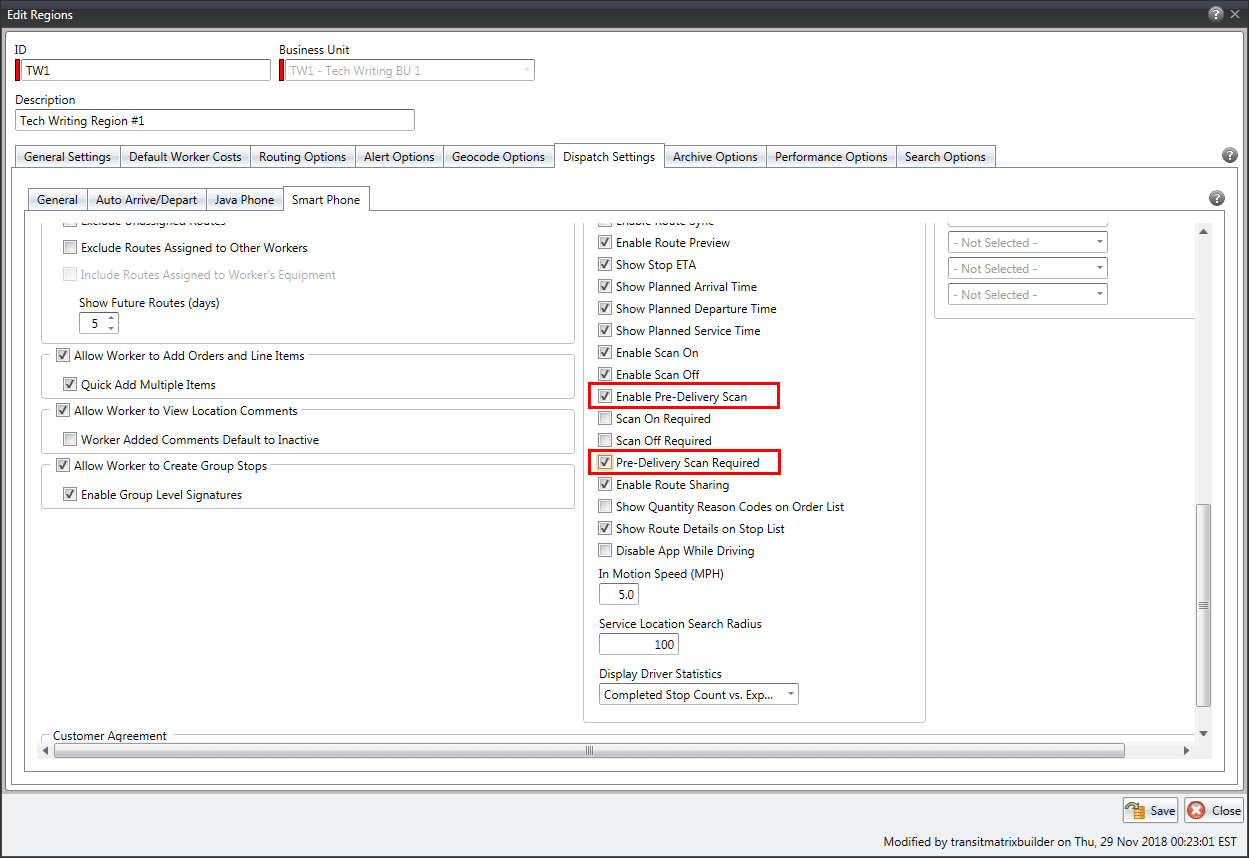Open the Business Unit dropdown

click(526, 70)
